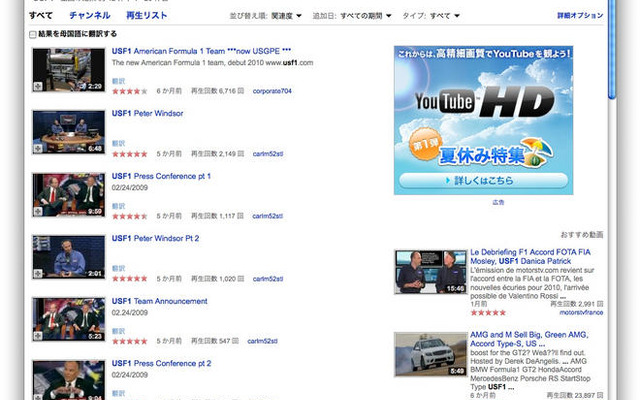Click the 2:29 thumbnail of USF1 American Formula 1 Team

tap(69, 70)
